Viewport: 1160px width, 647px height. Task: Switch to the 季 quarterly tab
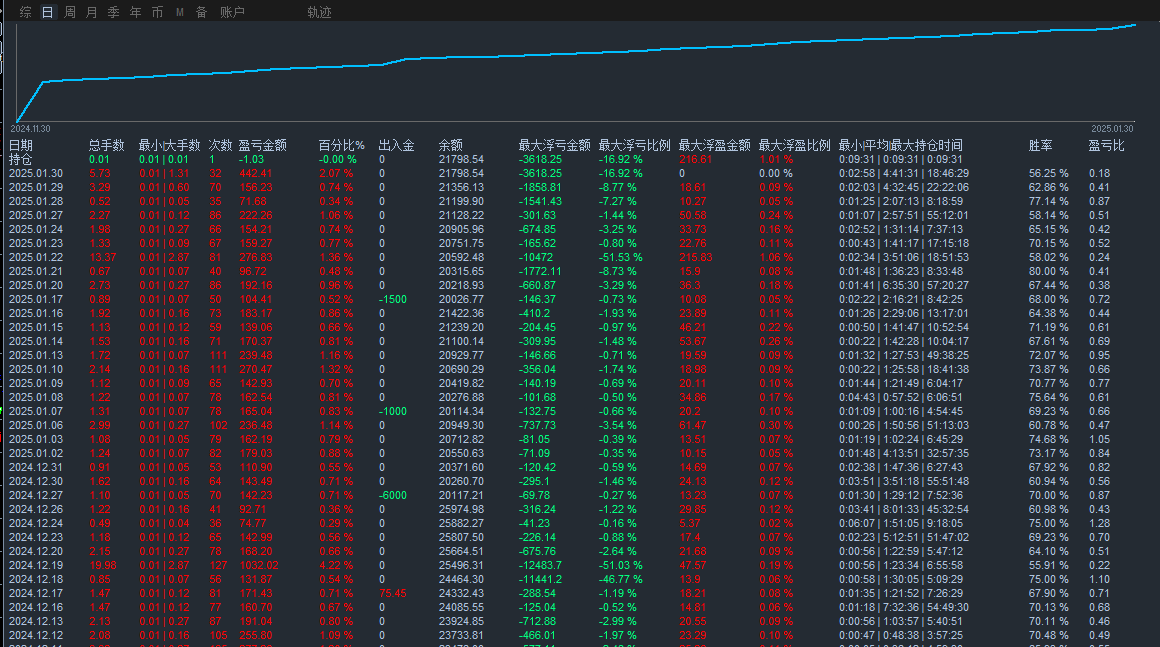(x=113, y=13)
